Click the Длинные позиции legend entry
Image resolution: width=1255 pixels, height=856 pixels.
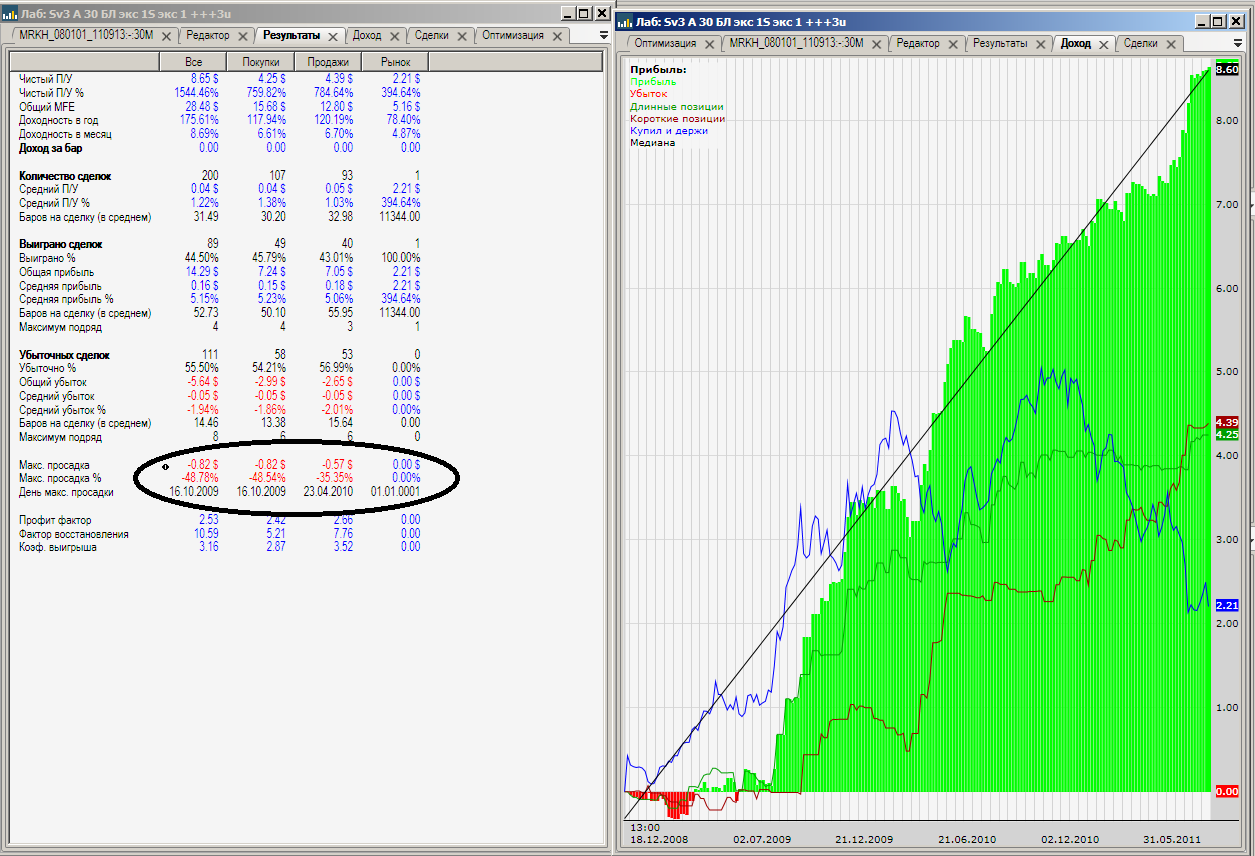point(677,106)
